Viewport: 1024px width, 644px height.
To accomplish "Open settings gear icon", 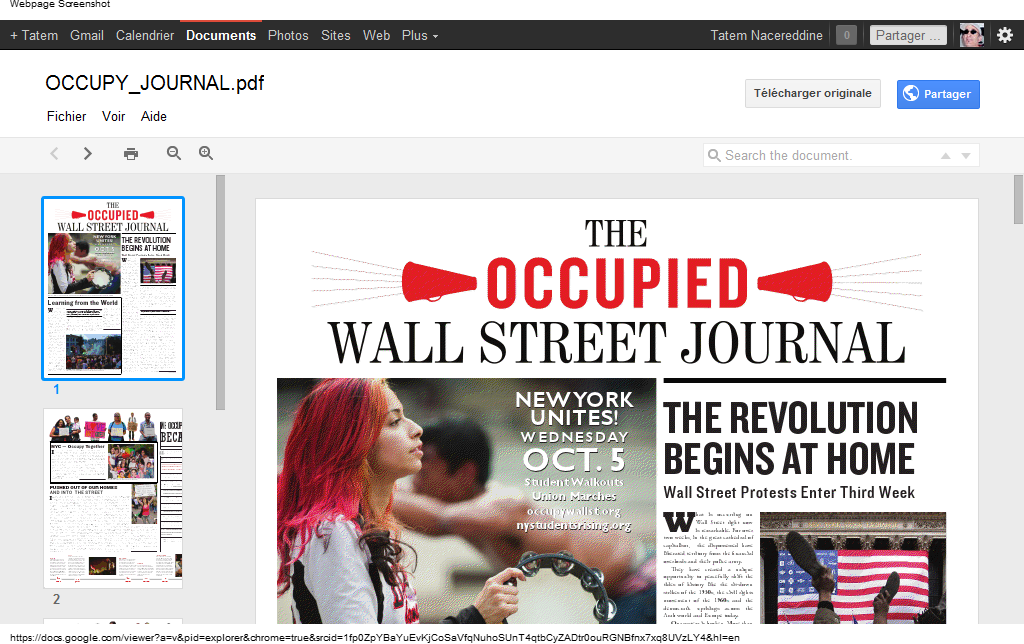I will tap(1005, 35).
